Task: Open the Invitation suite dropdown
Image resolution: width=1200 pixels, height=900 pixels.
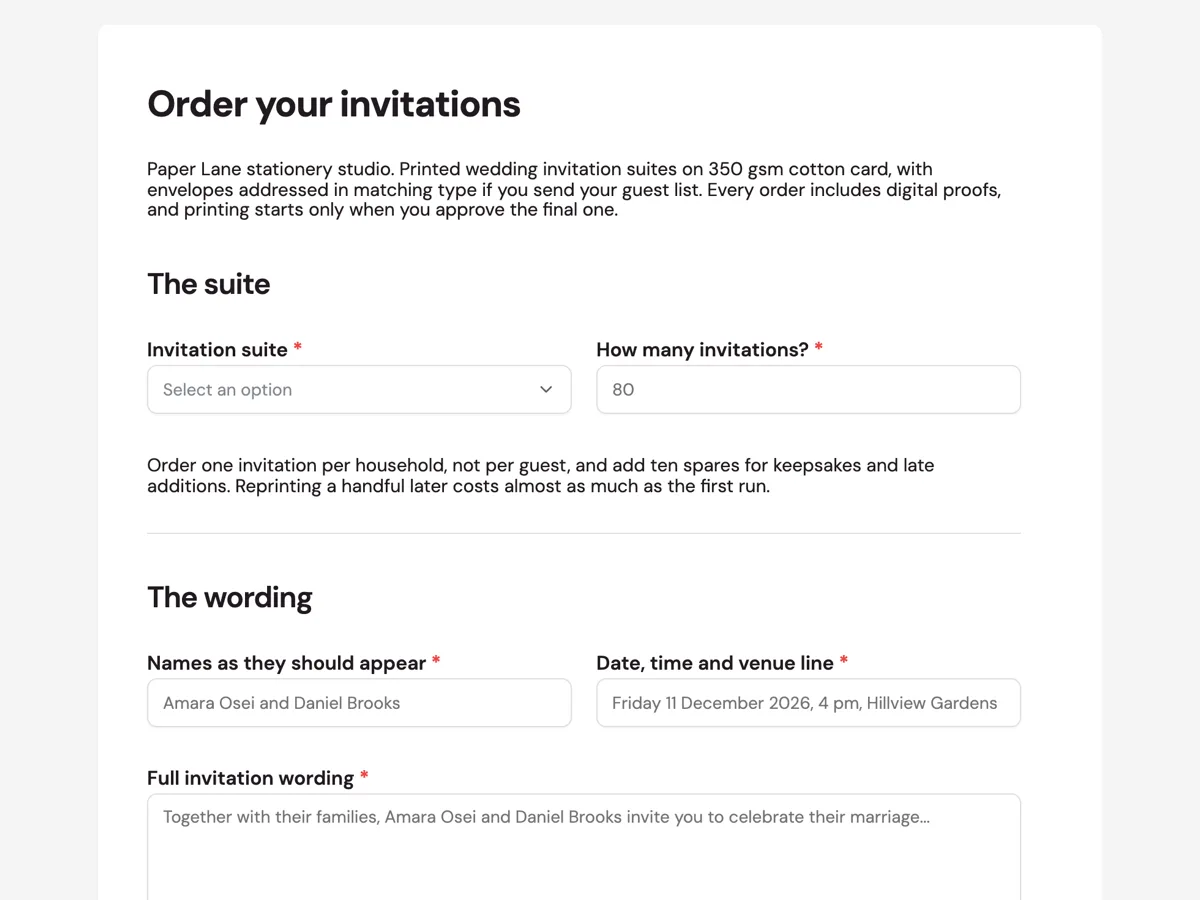Action: 359,389
